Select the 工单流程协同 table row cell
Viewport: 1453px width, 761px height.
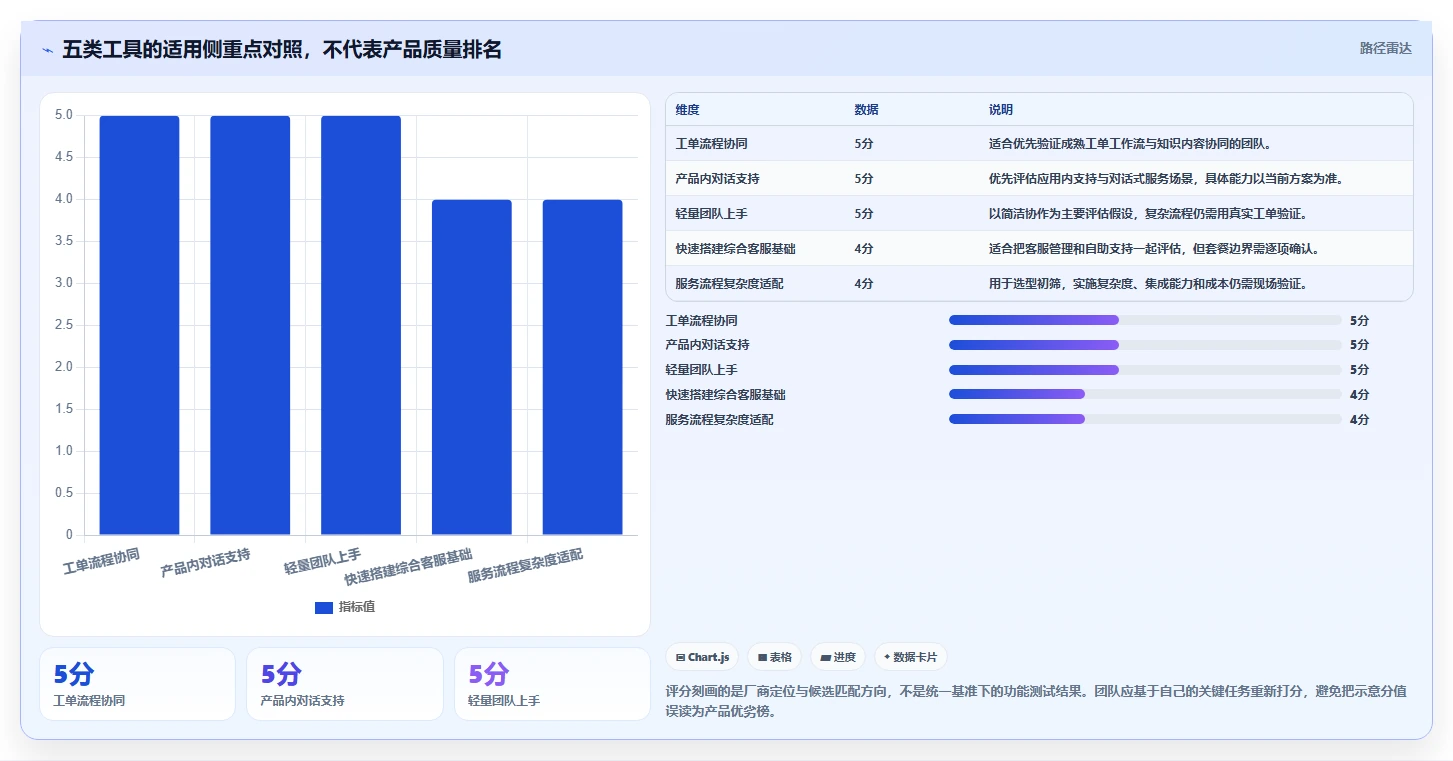[712, 144]
